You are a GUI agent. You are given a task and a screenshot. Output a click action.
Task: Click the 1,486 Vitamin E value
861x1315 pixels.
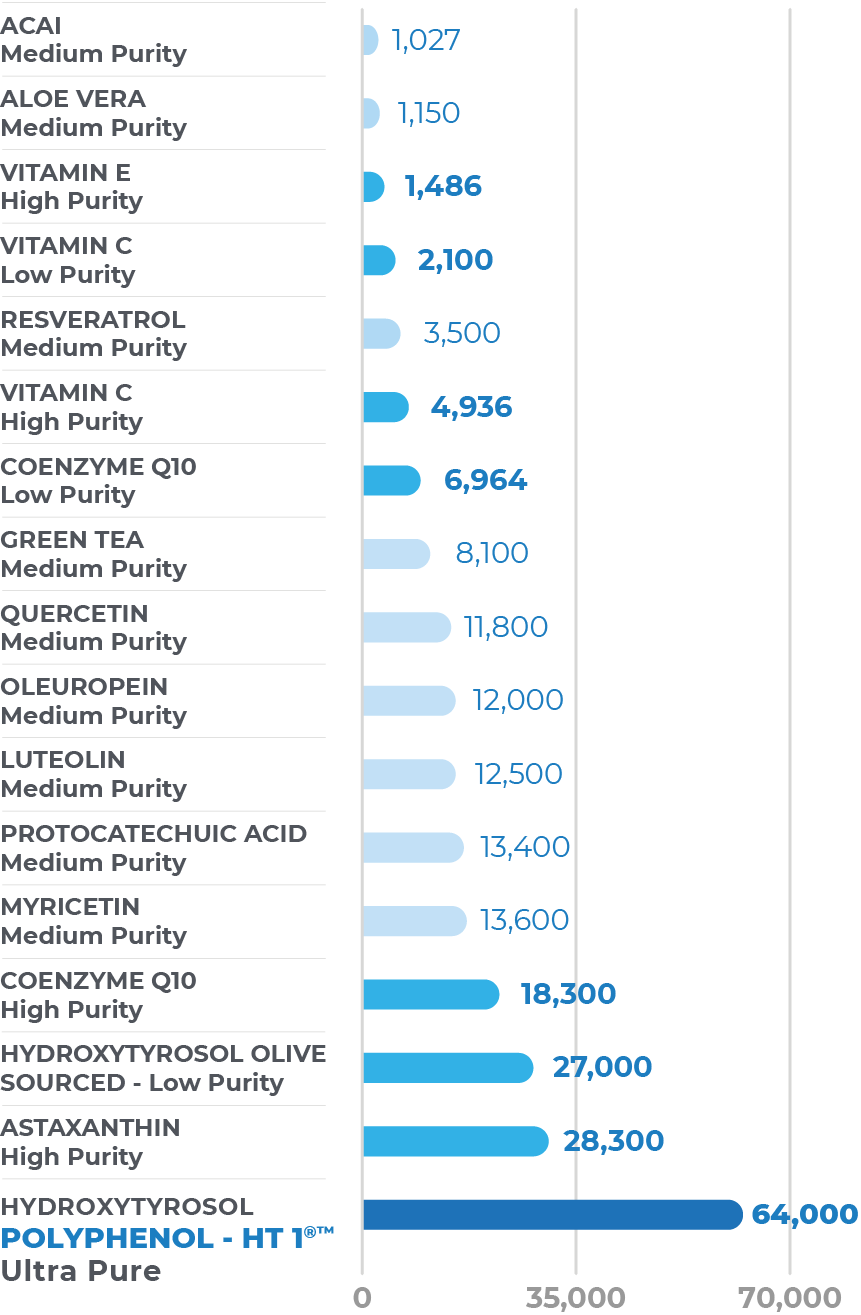click(443, 187)
